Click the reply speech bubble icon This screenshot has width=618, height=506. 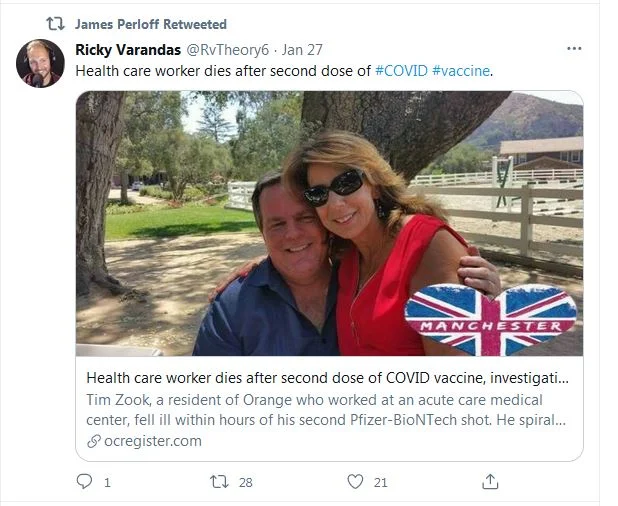[85, 482]
